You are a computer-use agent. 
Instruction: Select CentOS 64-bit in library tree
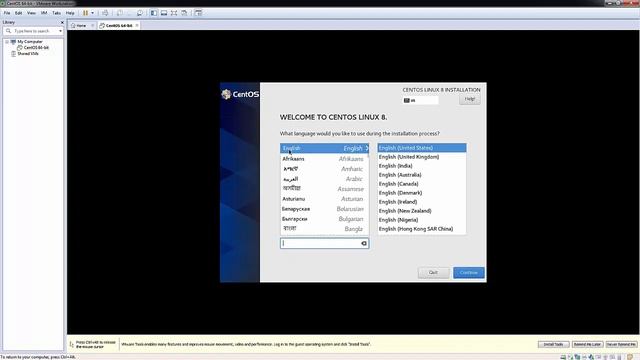[36, 48]
